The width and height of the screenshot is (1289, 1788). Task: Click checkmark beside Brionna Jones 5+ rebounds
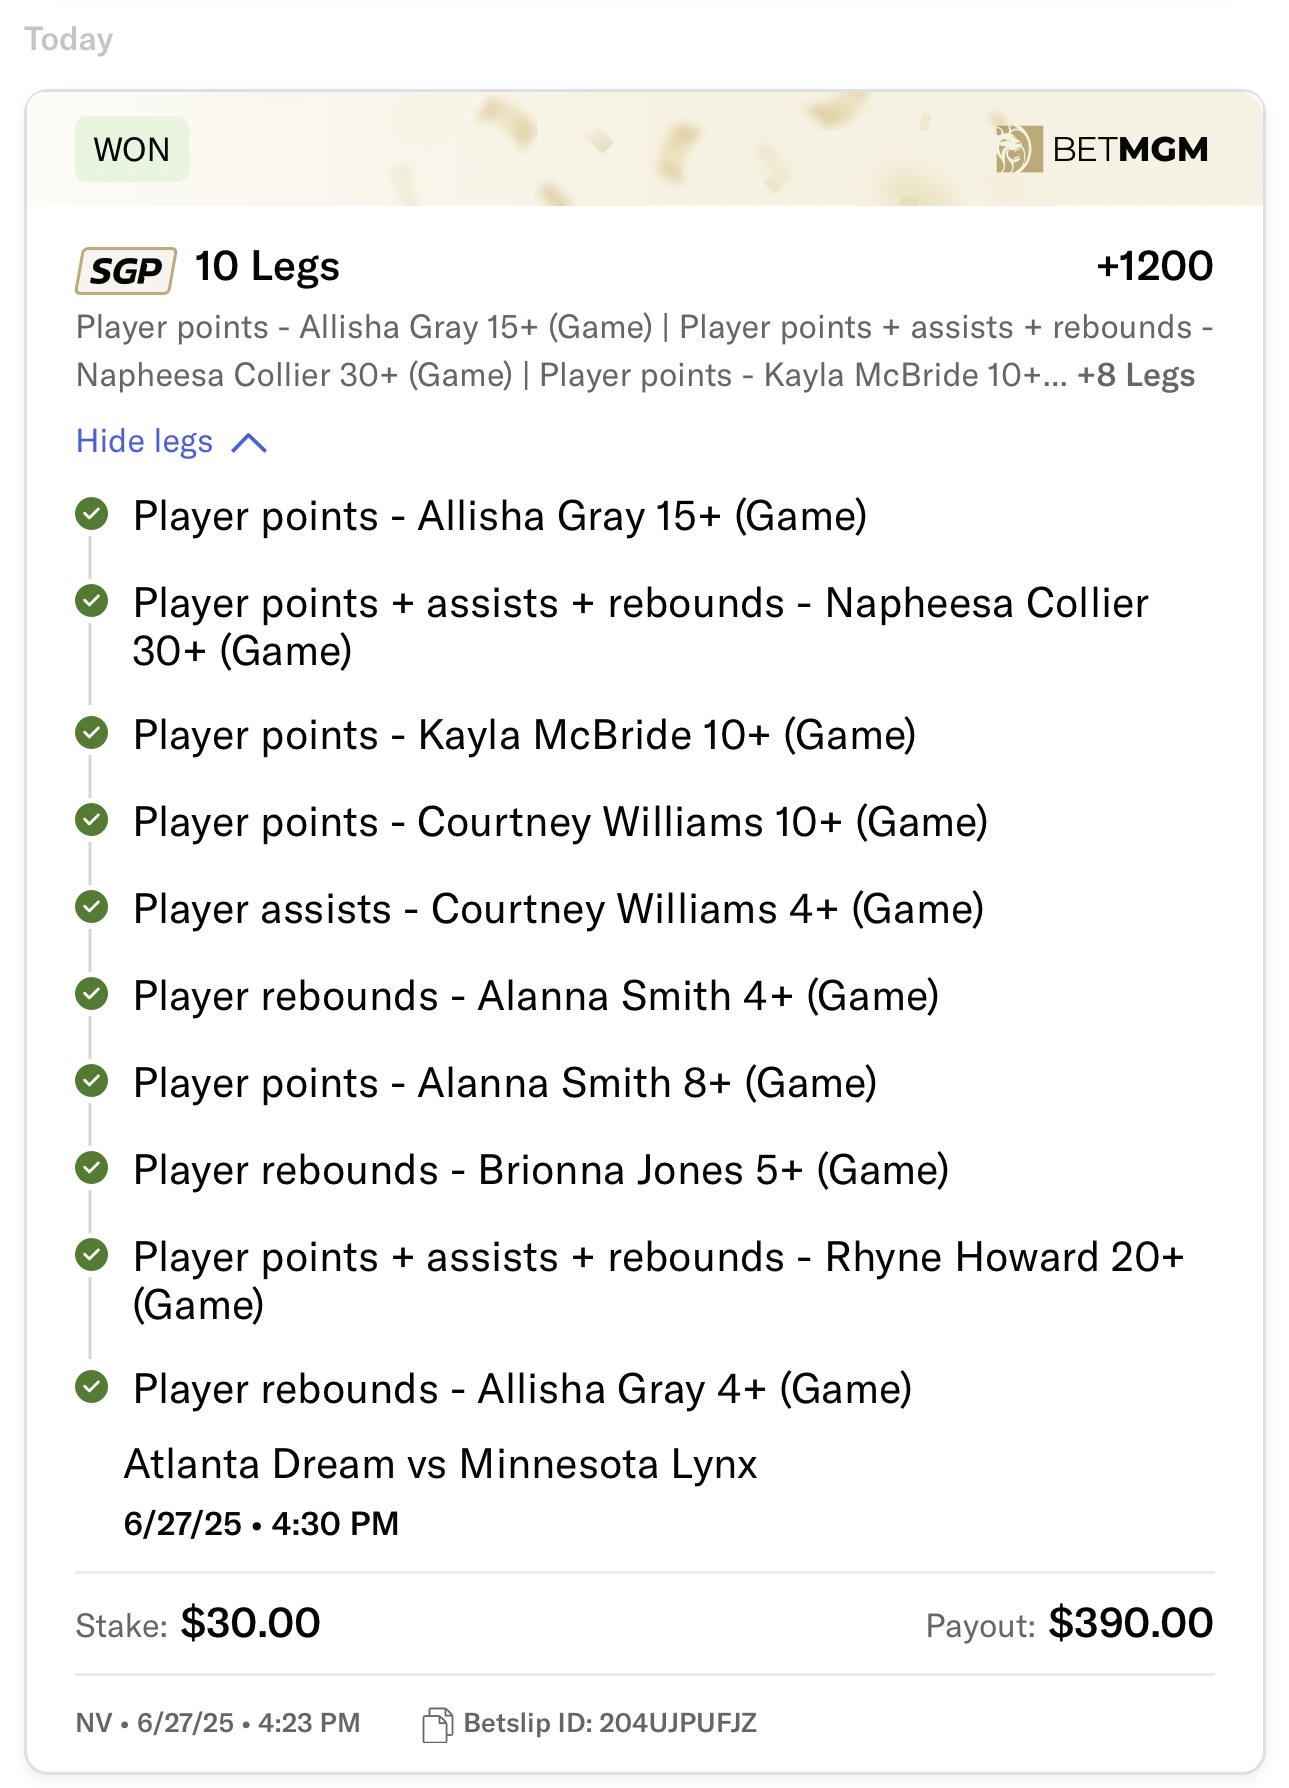[92, 1168]
